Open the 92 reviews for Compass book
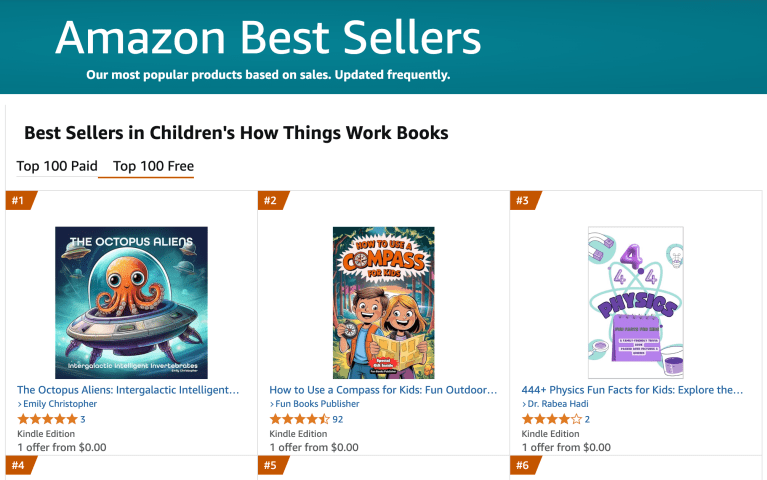Viewport: 767px width, 480px height. click(x=338, y=419)
